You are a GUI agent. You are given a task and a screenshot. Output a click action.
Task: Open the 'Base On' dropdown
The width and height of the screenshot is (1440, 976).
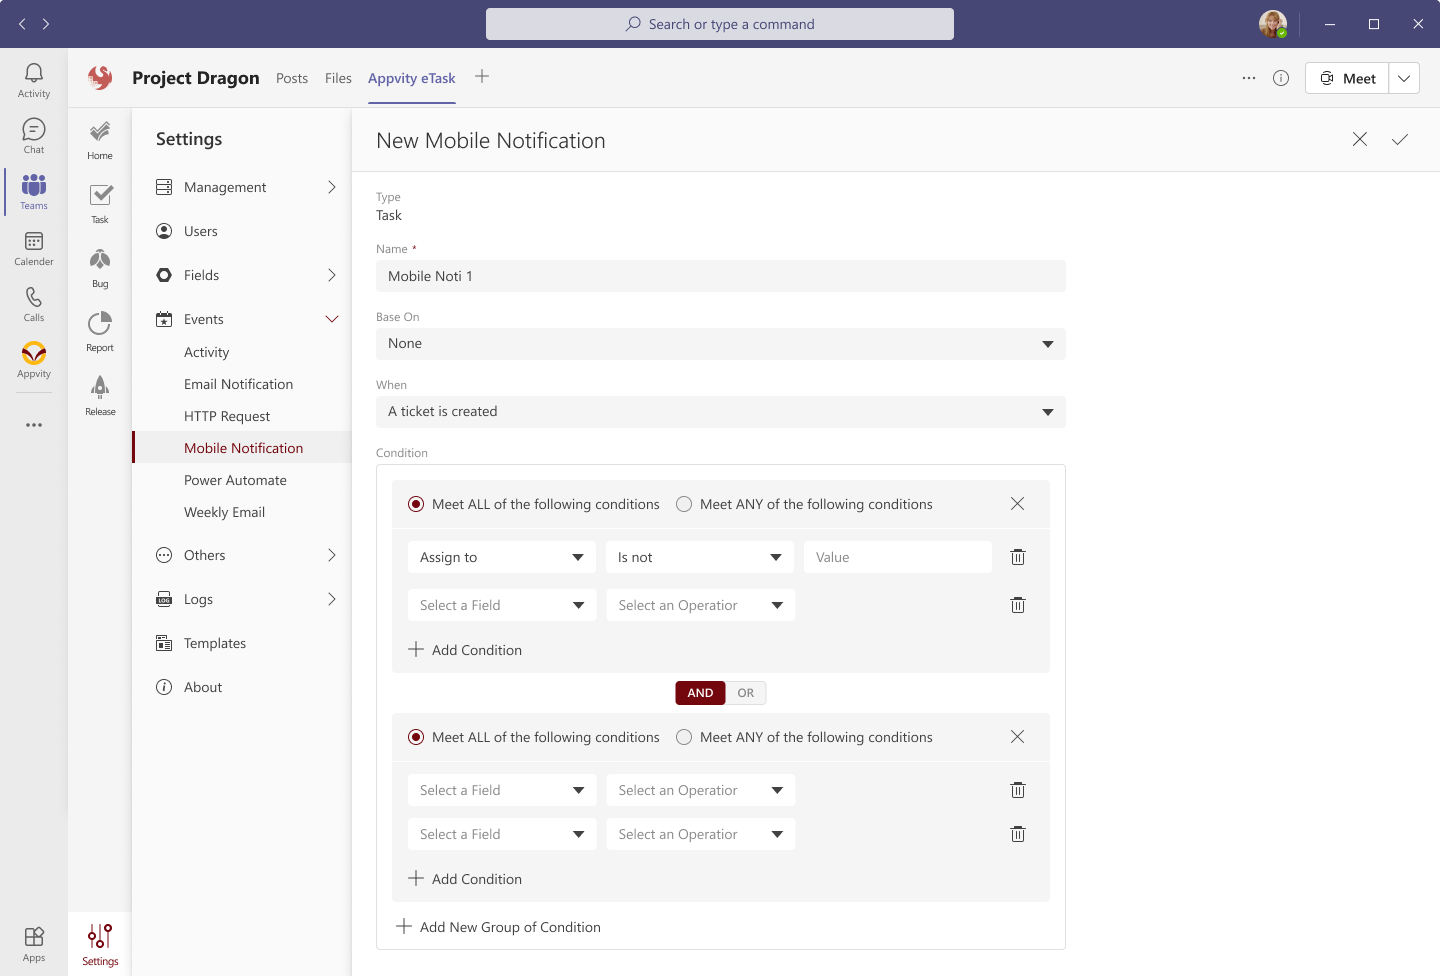coord(720,344)
